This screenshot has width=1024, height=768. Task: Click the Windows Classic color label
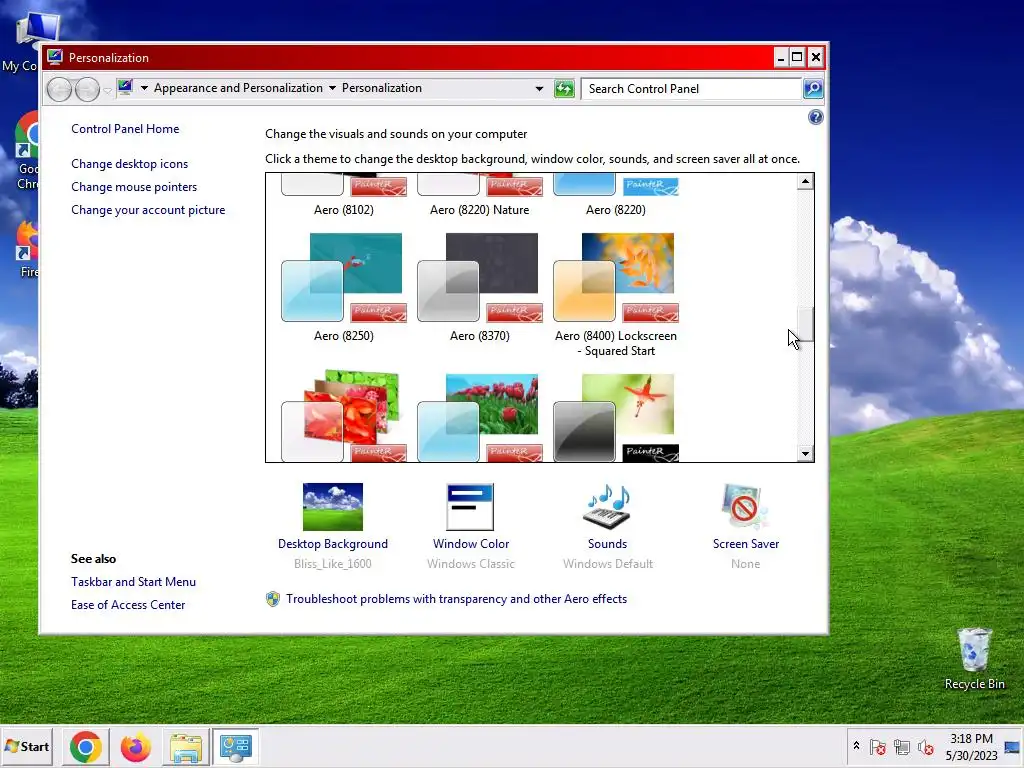point(470,563)
